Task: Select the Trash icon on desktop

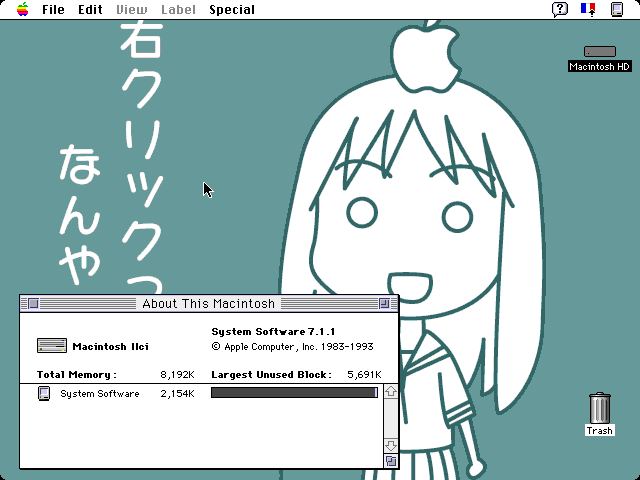Action: click(x=600, y=408)
